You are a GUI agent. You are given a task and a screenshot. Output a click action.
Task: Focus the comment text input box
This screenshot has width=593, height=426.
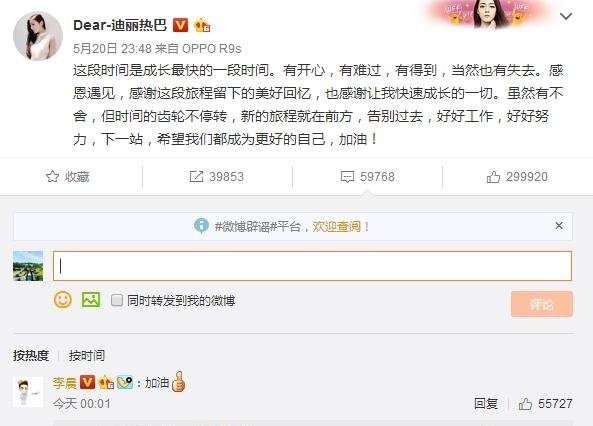[x=312, y=266]
